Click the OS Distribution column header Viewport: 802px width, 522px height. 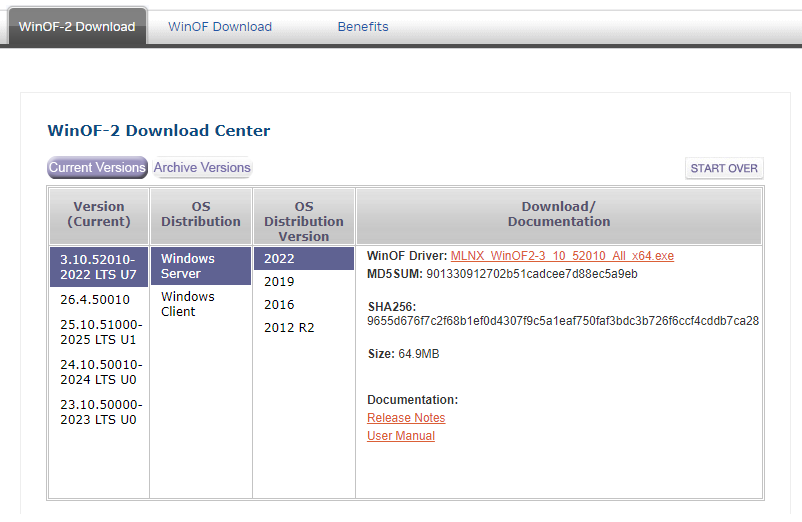(201, 216)
